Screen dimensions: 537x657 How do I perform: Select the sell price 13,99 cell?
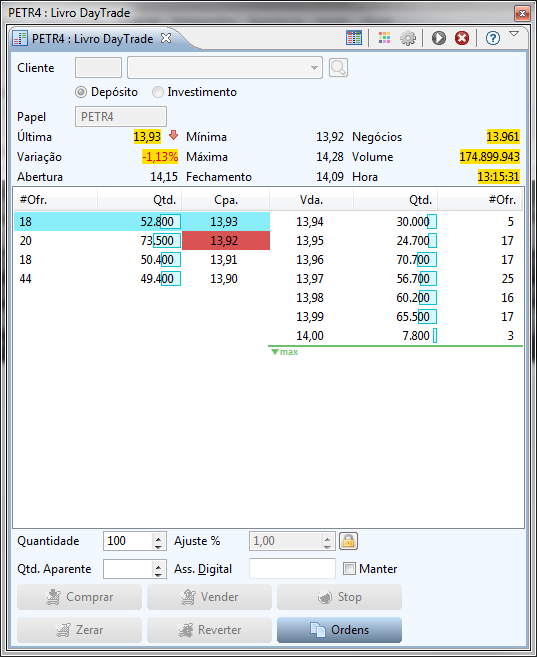point(311,316)
